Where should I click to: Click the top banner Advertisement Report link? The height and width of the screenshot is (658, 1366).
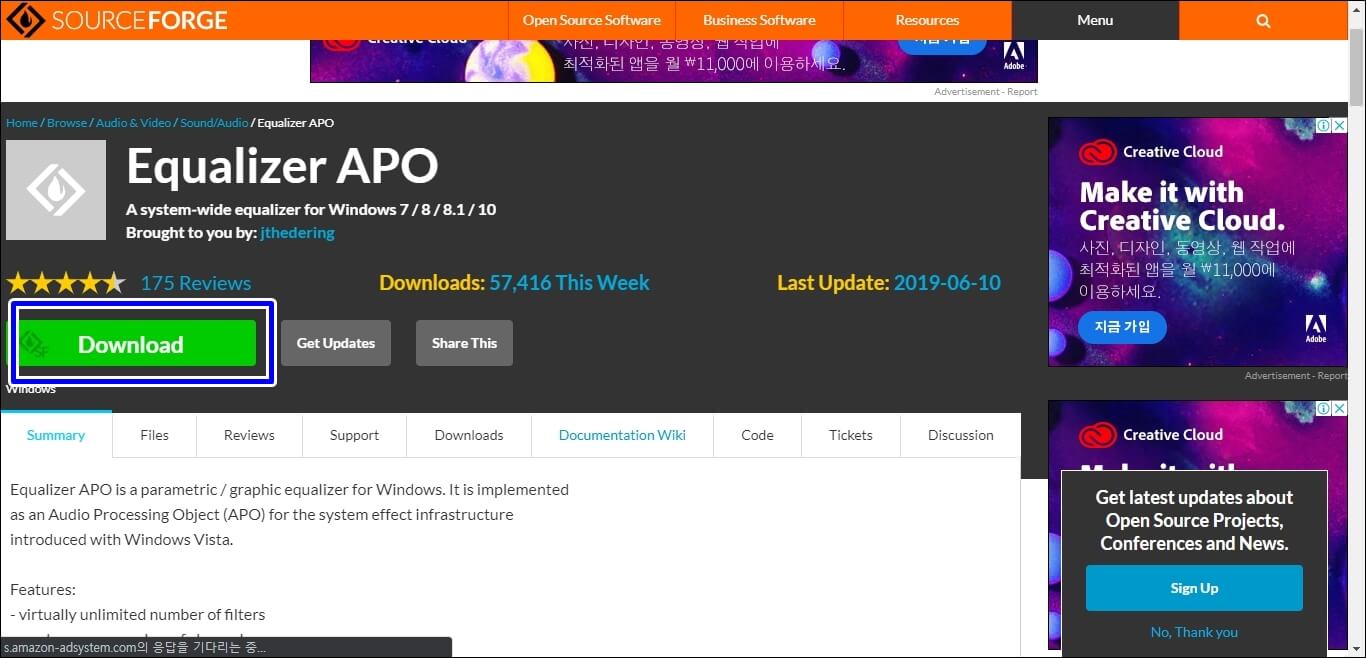point(986,92)
